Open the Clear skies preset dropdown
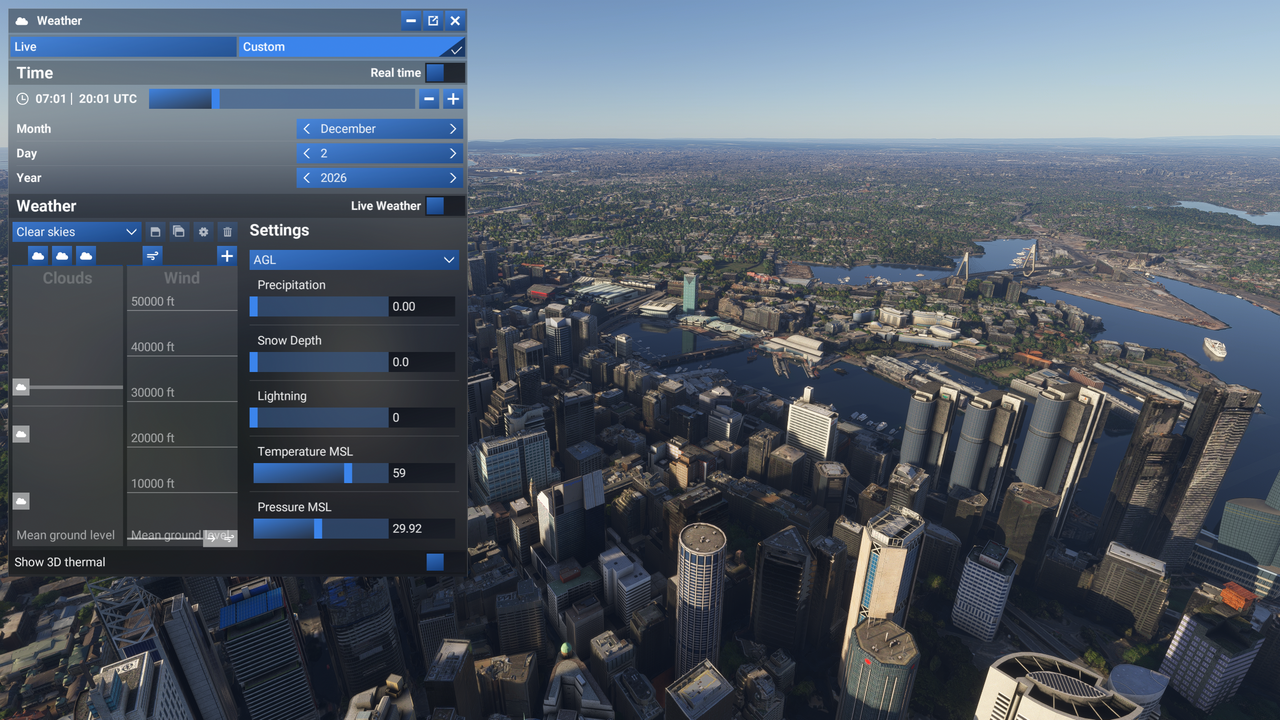This screenshot has width=1280, height=720. pos(77,232)
